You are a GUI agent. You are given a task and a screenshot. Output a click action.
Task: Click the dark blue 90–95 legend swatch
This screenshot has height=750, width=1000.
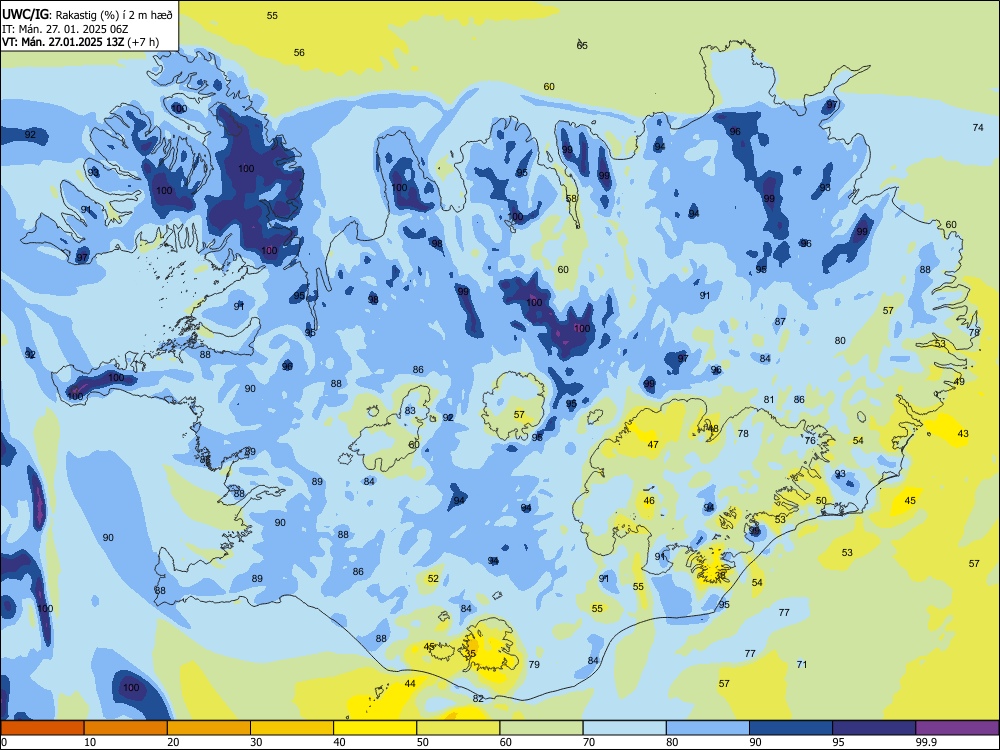tap(791, 728)
